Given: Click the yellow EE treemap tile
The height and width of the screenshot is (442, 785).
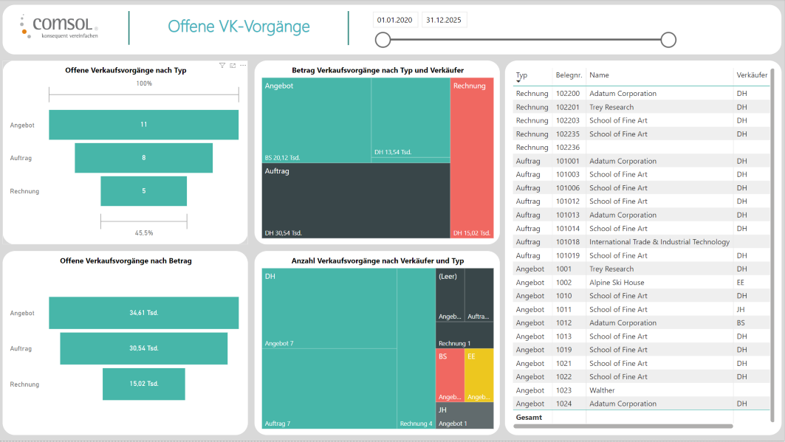Looking at the screenshot, I should 479,375.
